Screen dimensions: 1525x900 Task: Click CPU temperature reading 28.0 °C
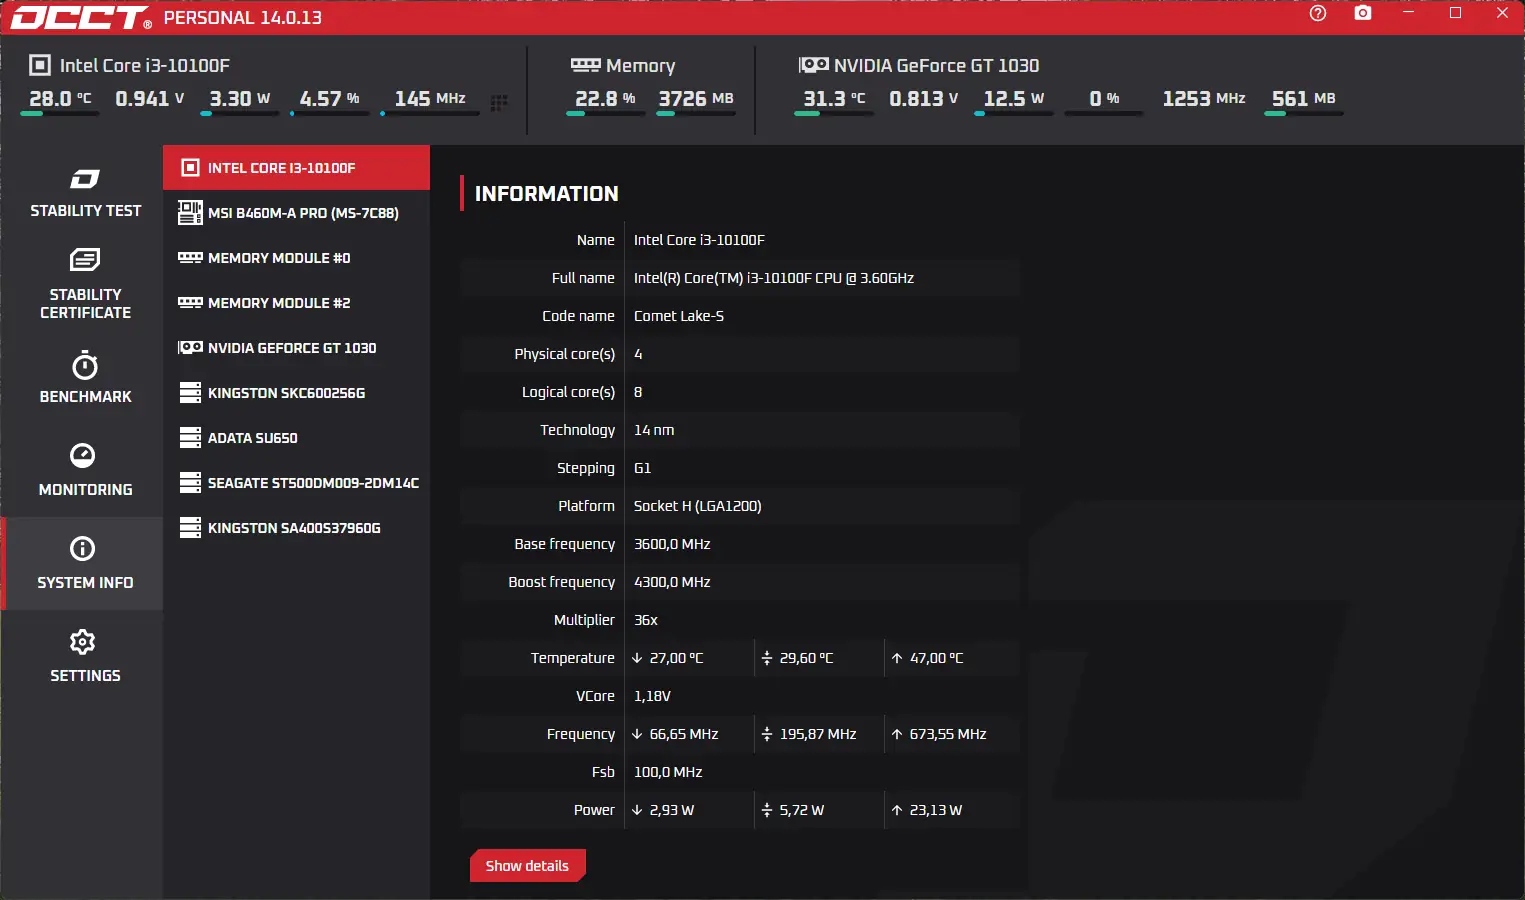(x=60, y=99)
